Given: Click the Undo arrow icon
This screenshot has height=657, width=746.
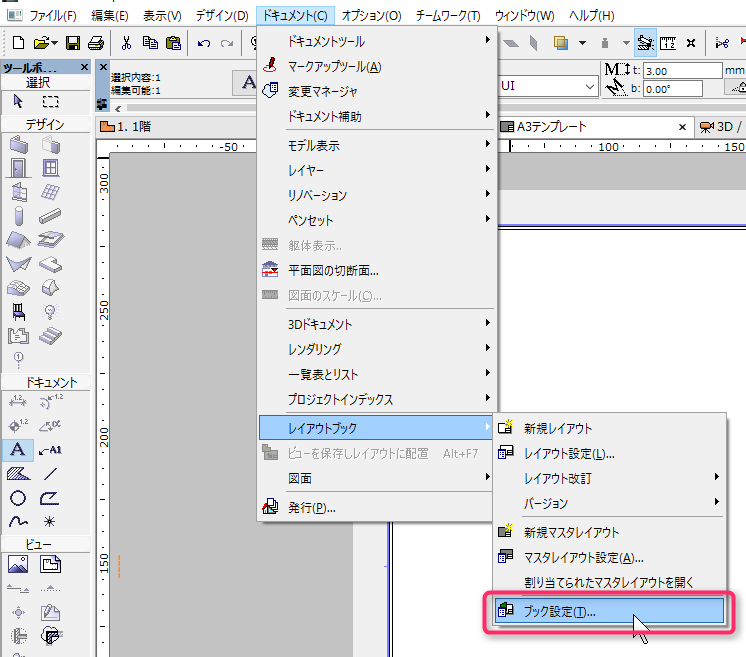Looking at the screenshot, I should [x=204, y=43].
